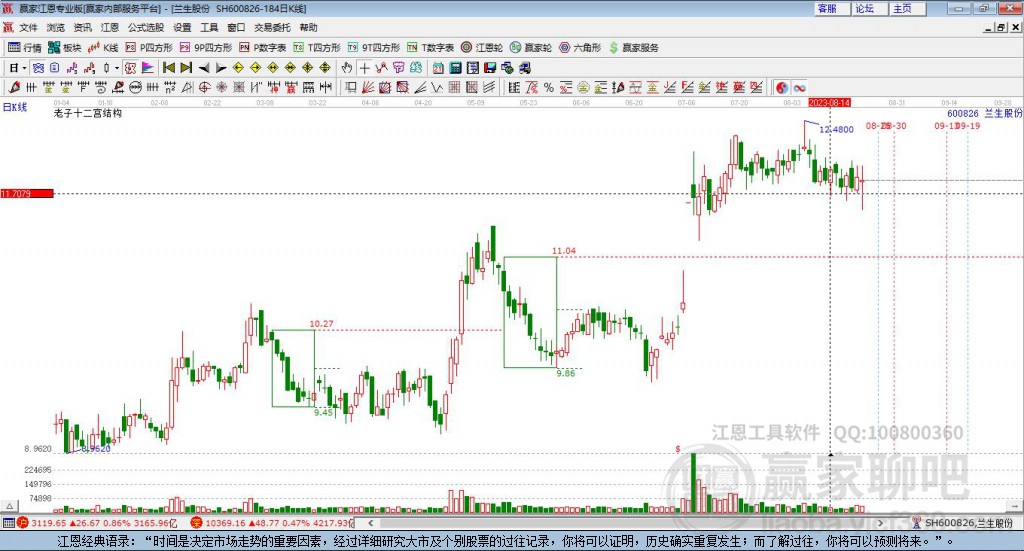Image resolution: width=1024 pixels, height=551 pixels.
Task: Select the n² number lines tool
Action: click(170, 87)
